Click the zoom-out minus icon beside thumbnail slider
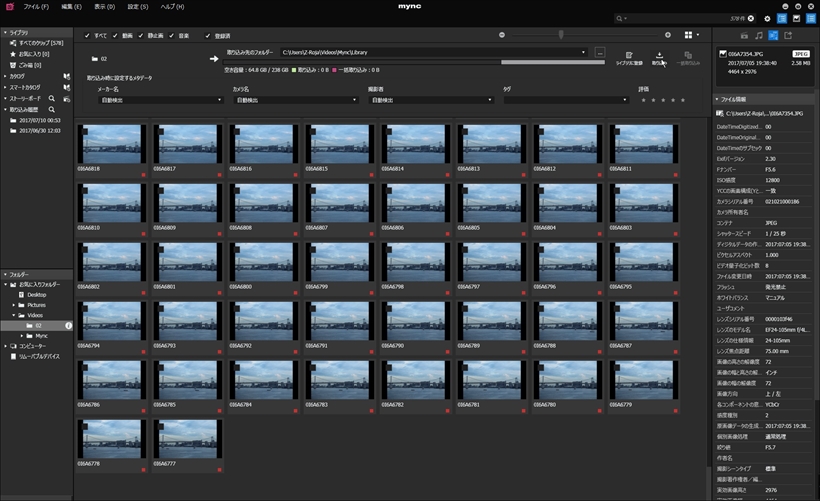Viewport: 820px width, 501px height. [x=502, y=35]
